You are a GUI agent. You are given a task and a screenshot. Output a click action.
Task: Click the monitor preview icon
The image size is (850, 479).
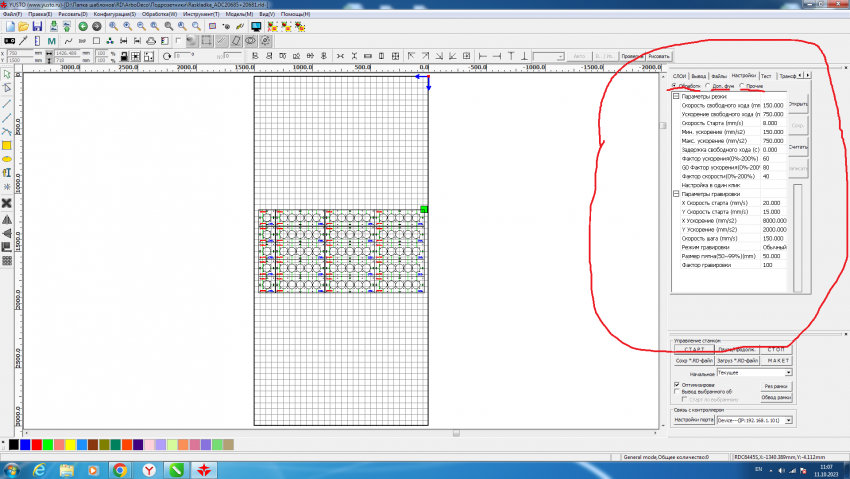[256, 26]
